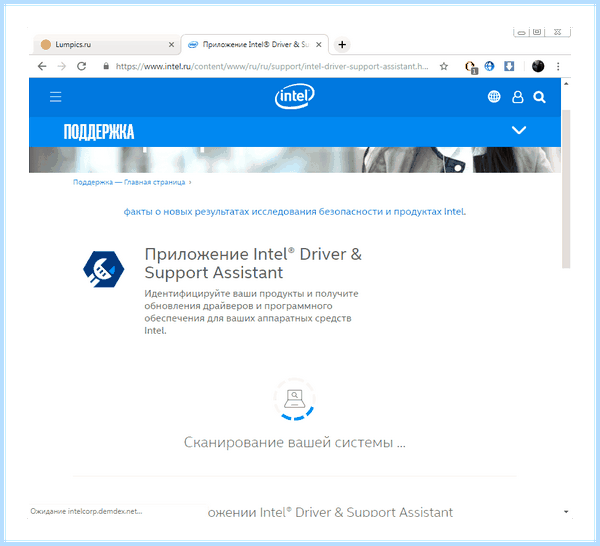
Task: Click the page vertical scrollbar thumb
Action: pyautogui.click(x=566, y=189)
